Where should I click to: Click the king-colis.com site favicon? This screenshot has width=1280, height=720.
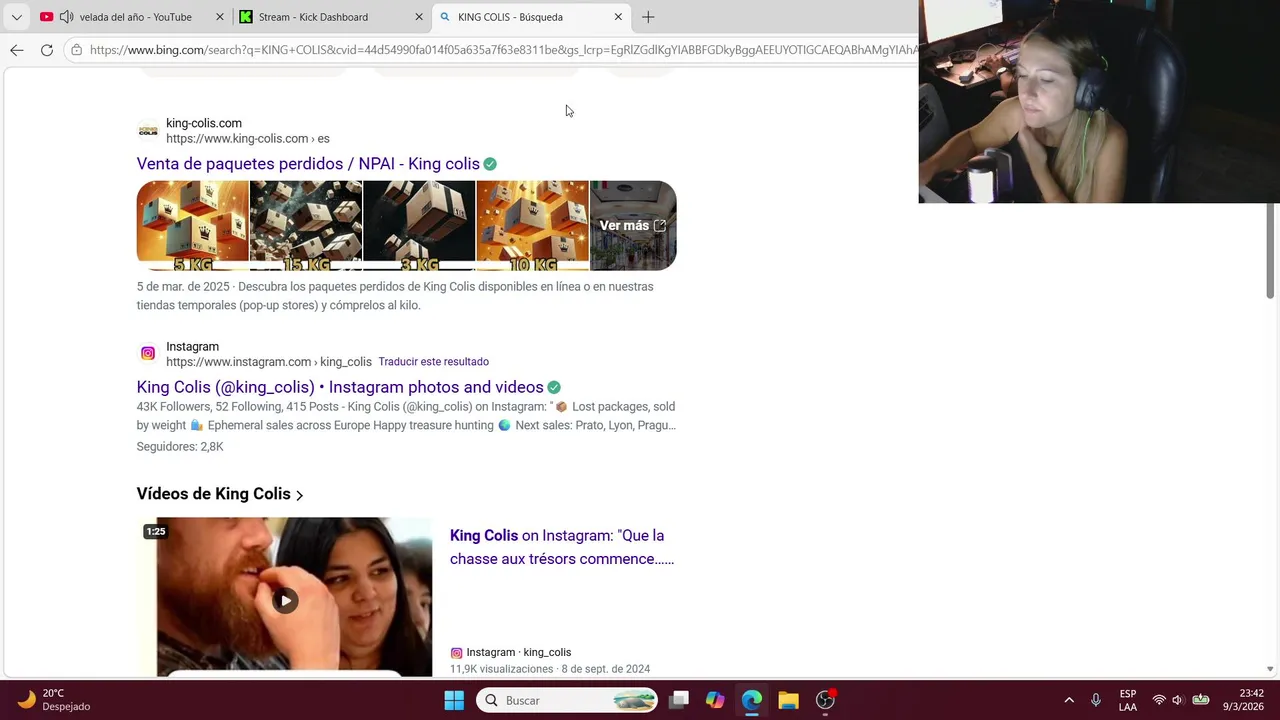click(148, 130)
